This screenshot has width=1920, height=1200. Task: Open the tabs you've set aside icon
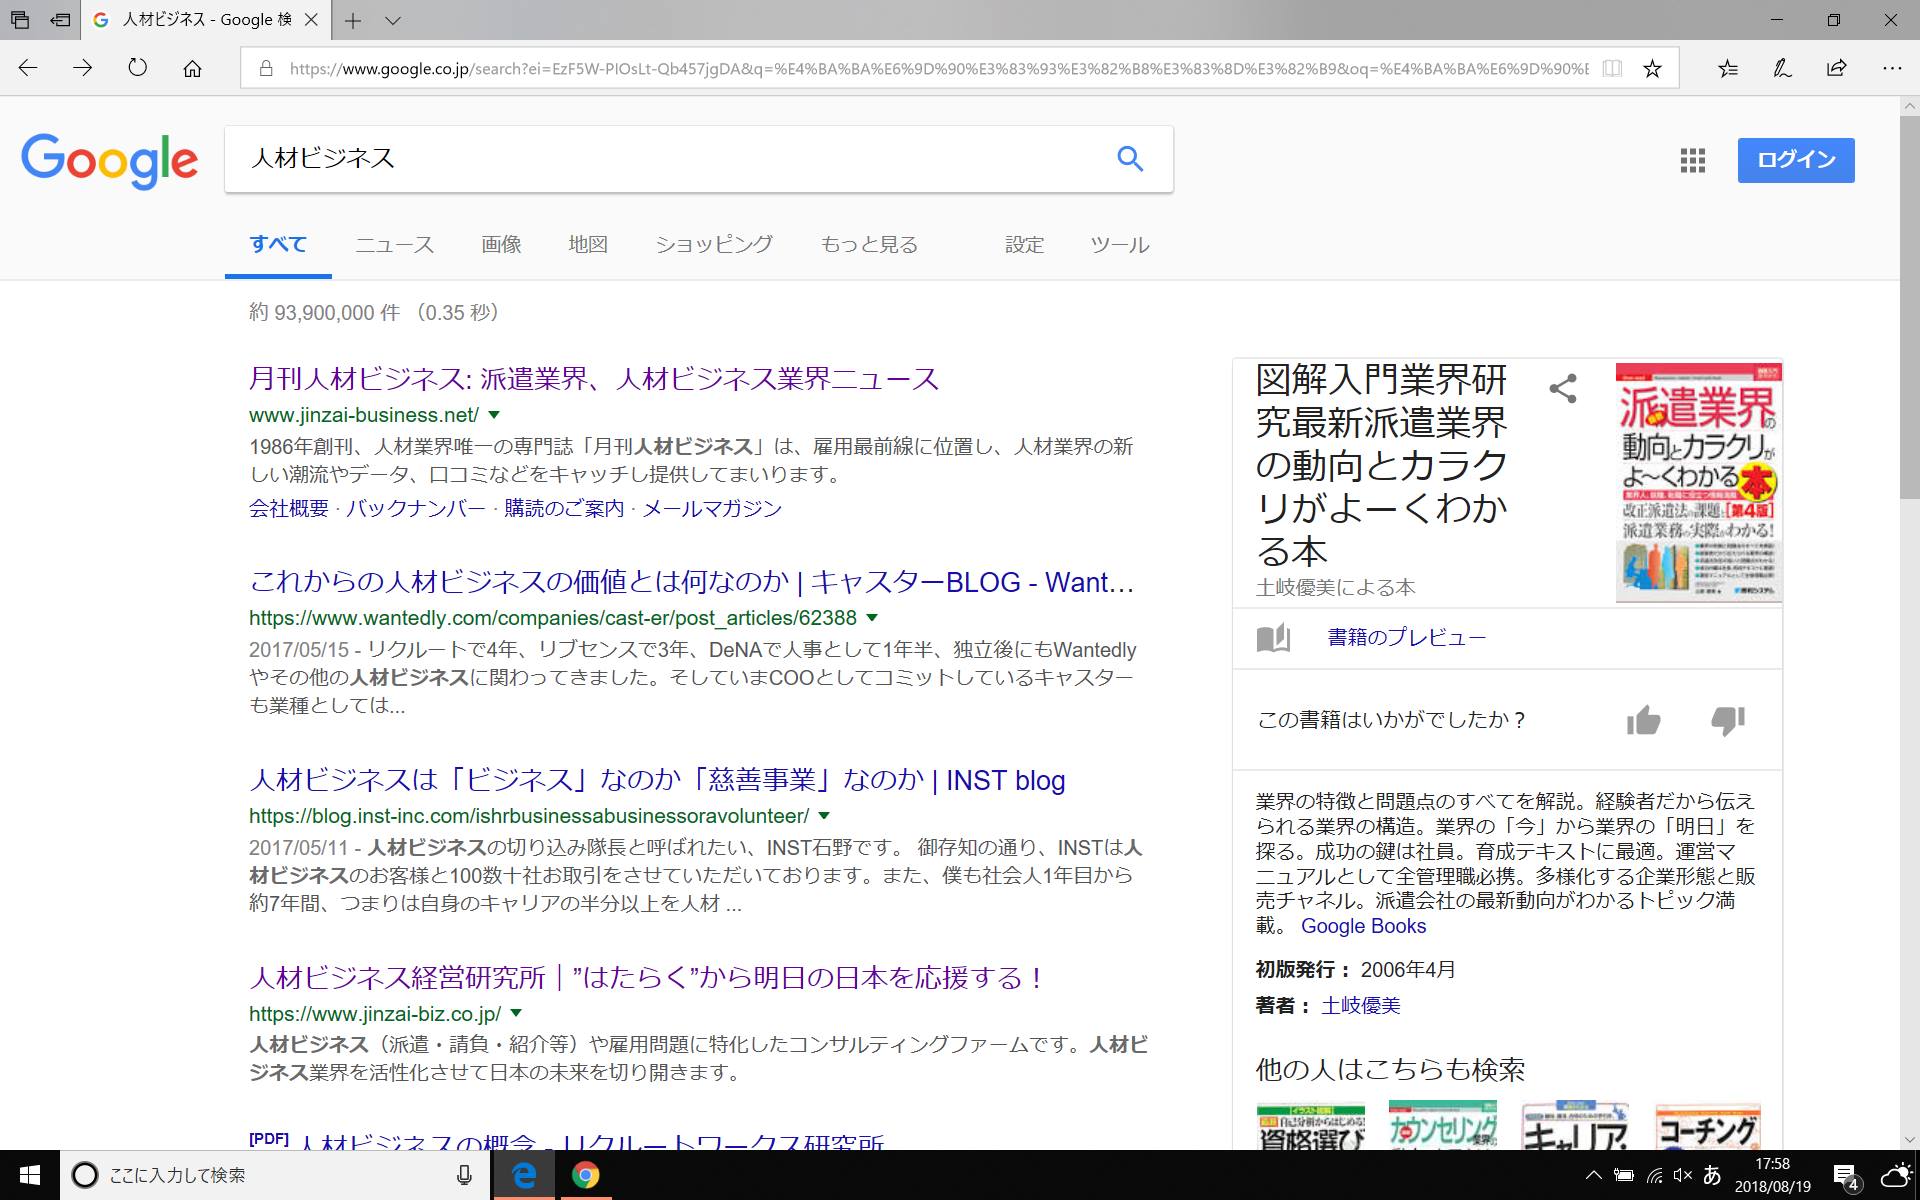20,20
